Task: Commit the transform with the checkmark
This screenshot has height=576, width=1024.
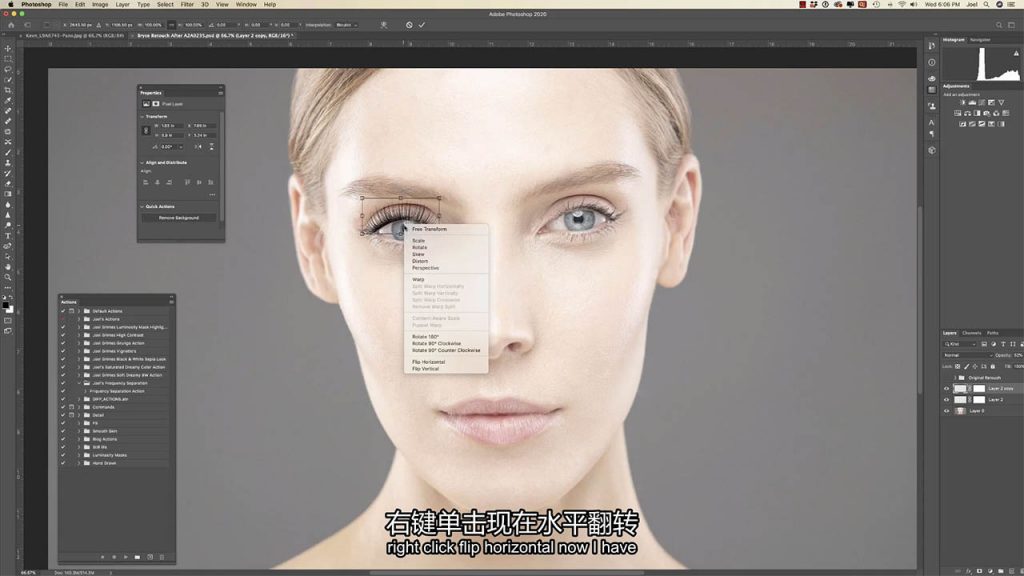Action: point(422,25)
